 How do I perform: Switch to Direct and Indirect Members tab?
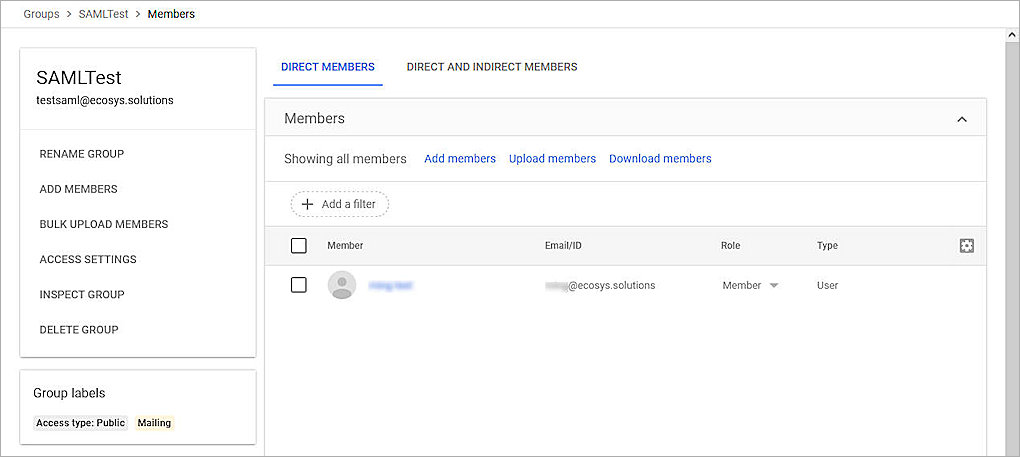coord(492,67)
